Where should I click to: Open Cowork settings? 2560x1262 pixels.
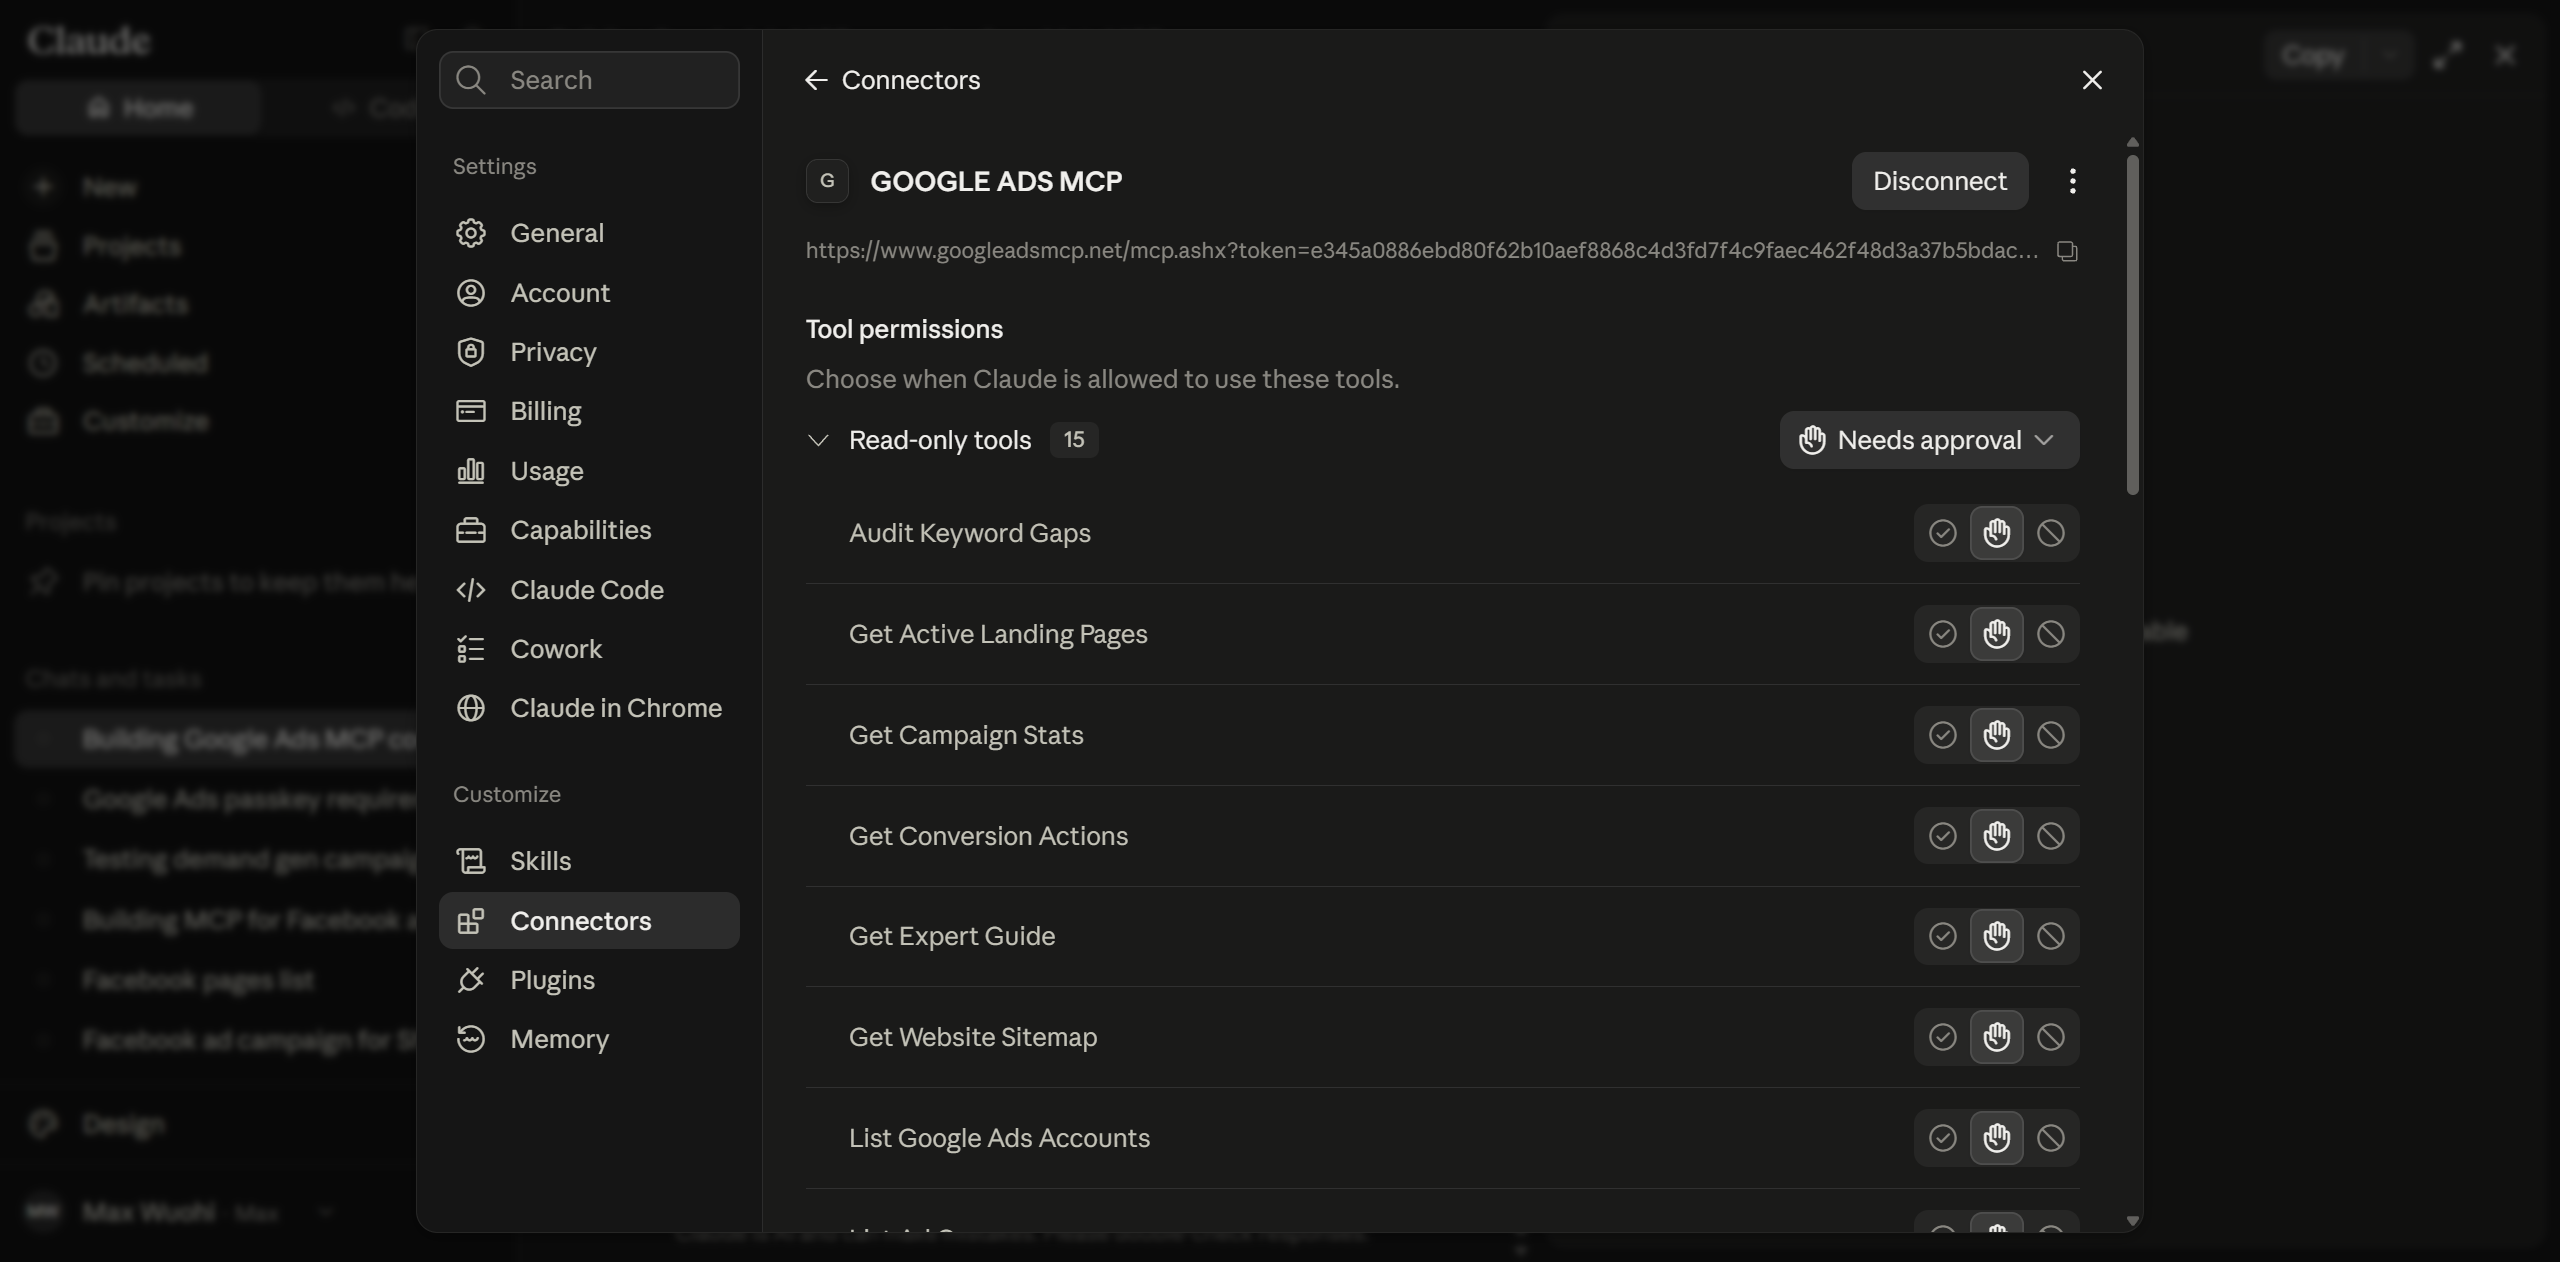[589, 649]
